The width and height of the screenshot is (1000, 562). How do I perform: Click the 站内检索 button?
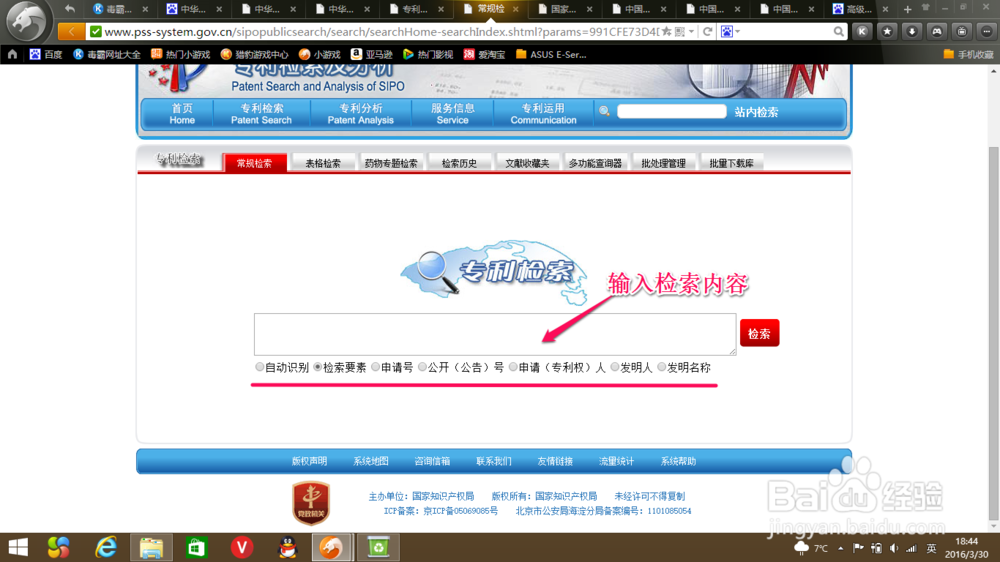click(756, 112)
